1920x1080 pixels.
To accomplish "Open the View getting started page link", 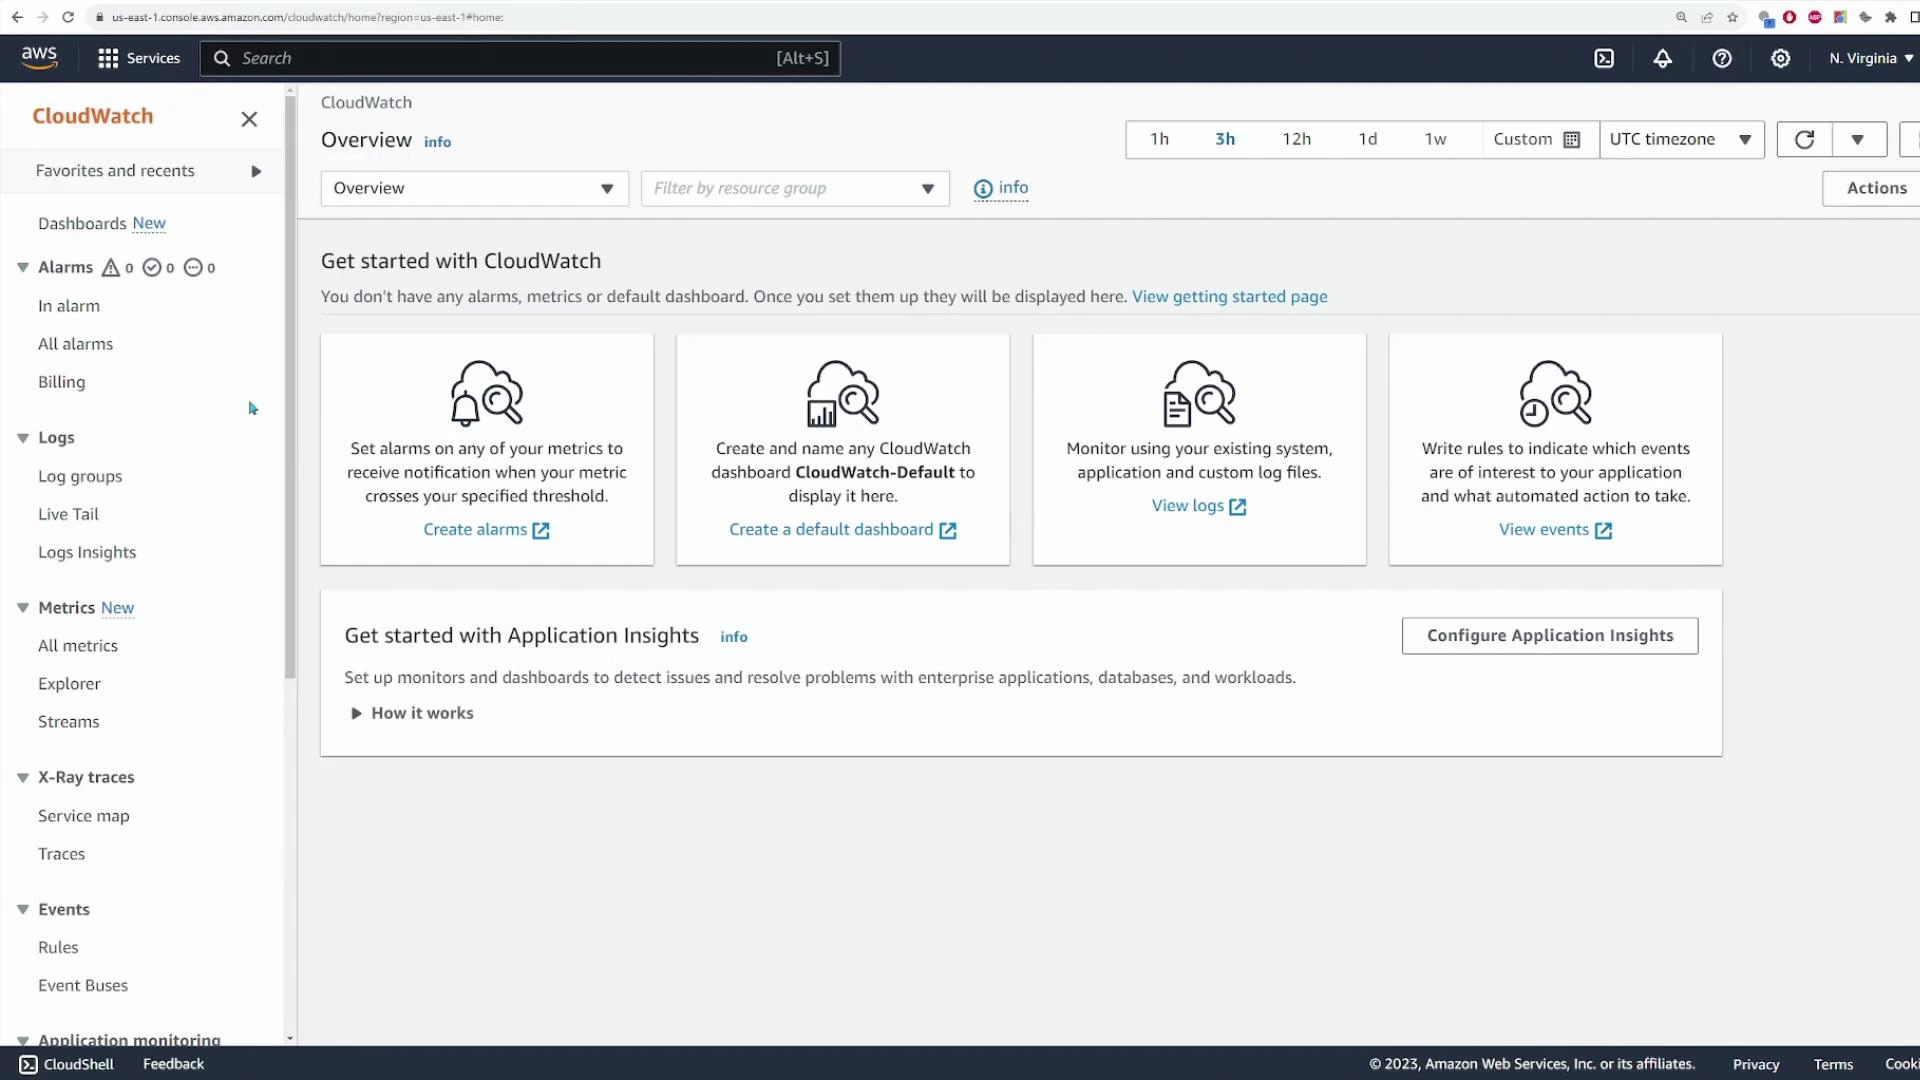I will click(1229, 296).
